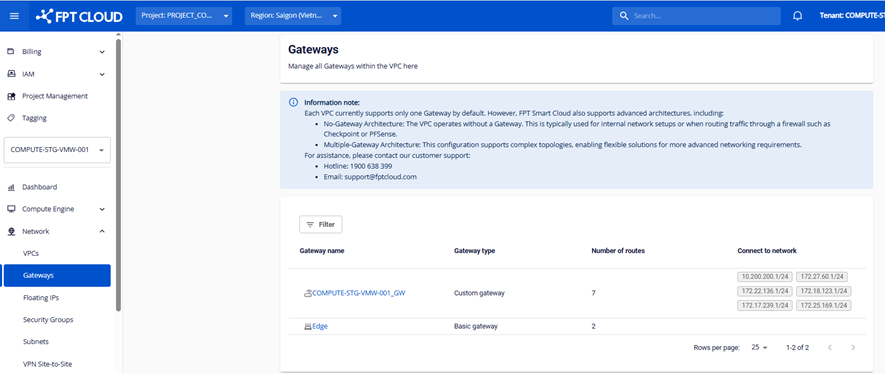
Task: Open Tagging in sidebar
Action: pos(34,118)
